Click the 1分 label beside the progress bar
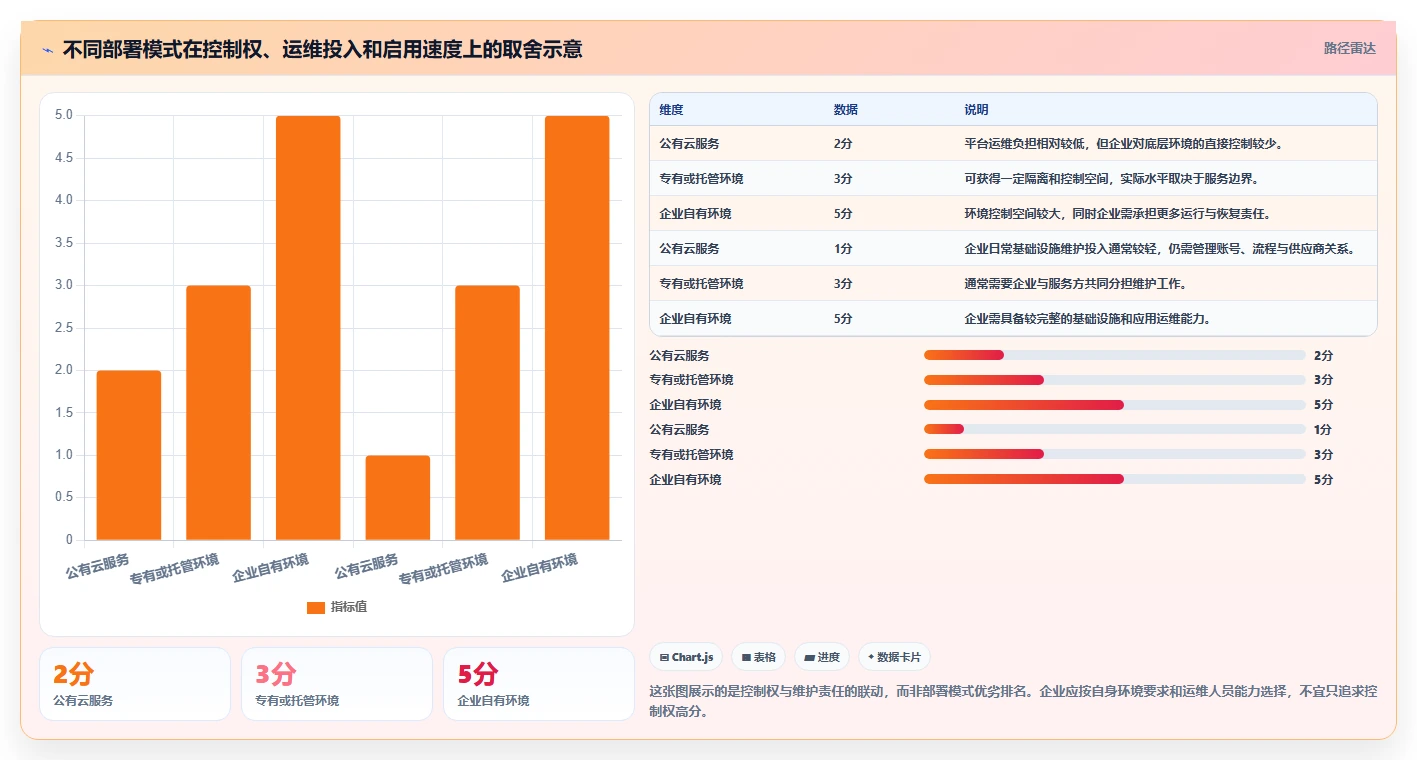The image size is (1417, 760). click(1323, 429)
